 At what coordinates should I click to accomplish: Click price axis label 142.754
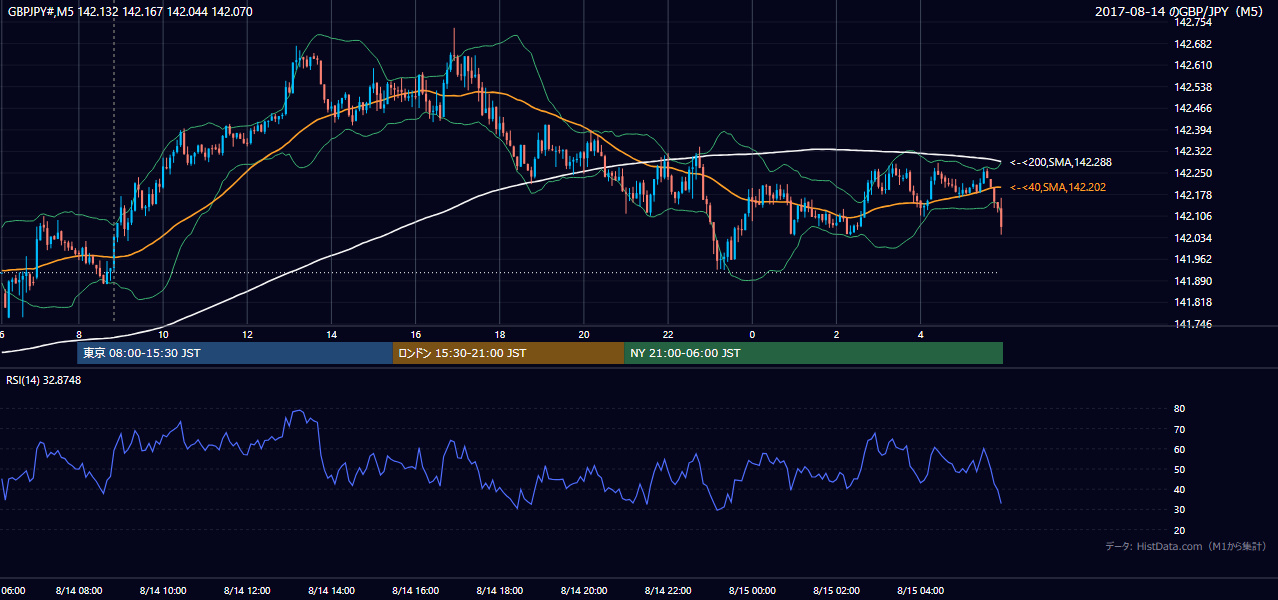click(x=1192, y=22)
